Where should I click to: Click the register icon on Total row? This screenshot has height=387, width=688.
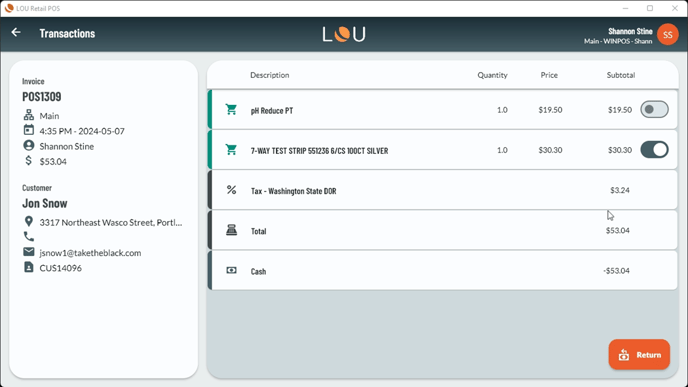231,230
